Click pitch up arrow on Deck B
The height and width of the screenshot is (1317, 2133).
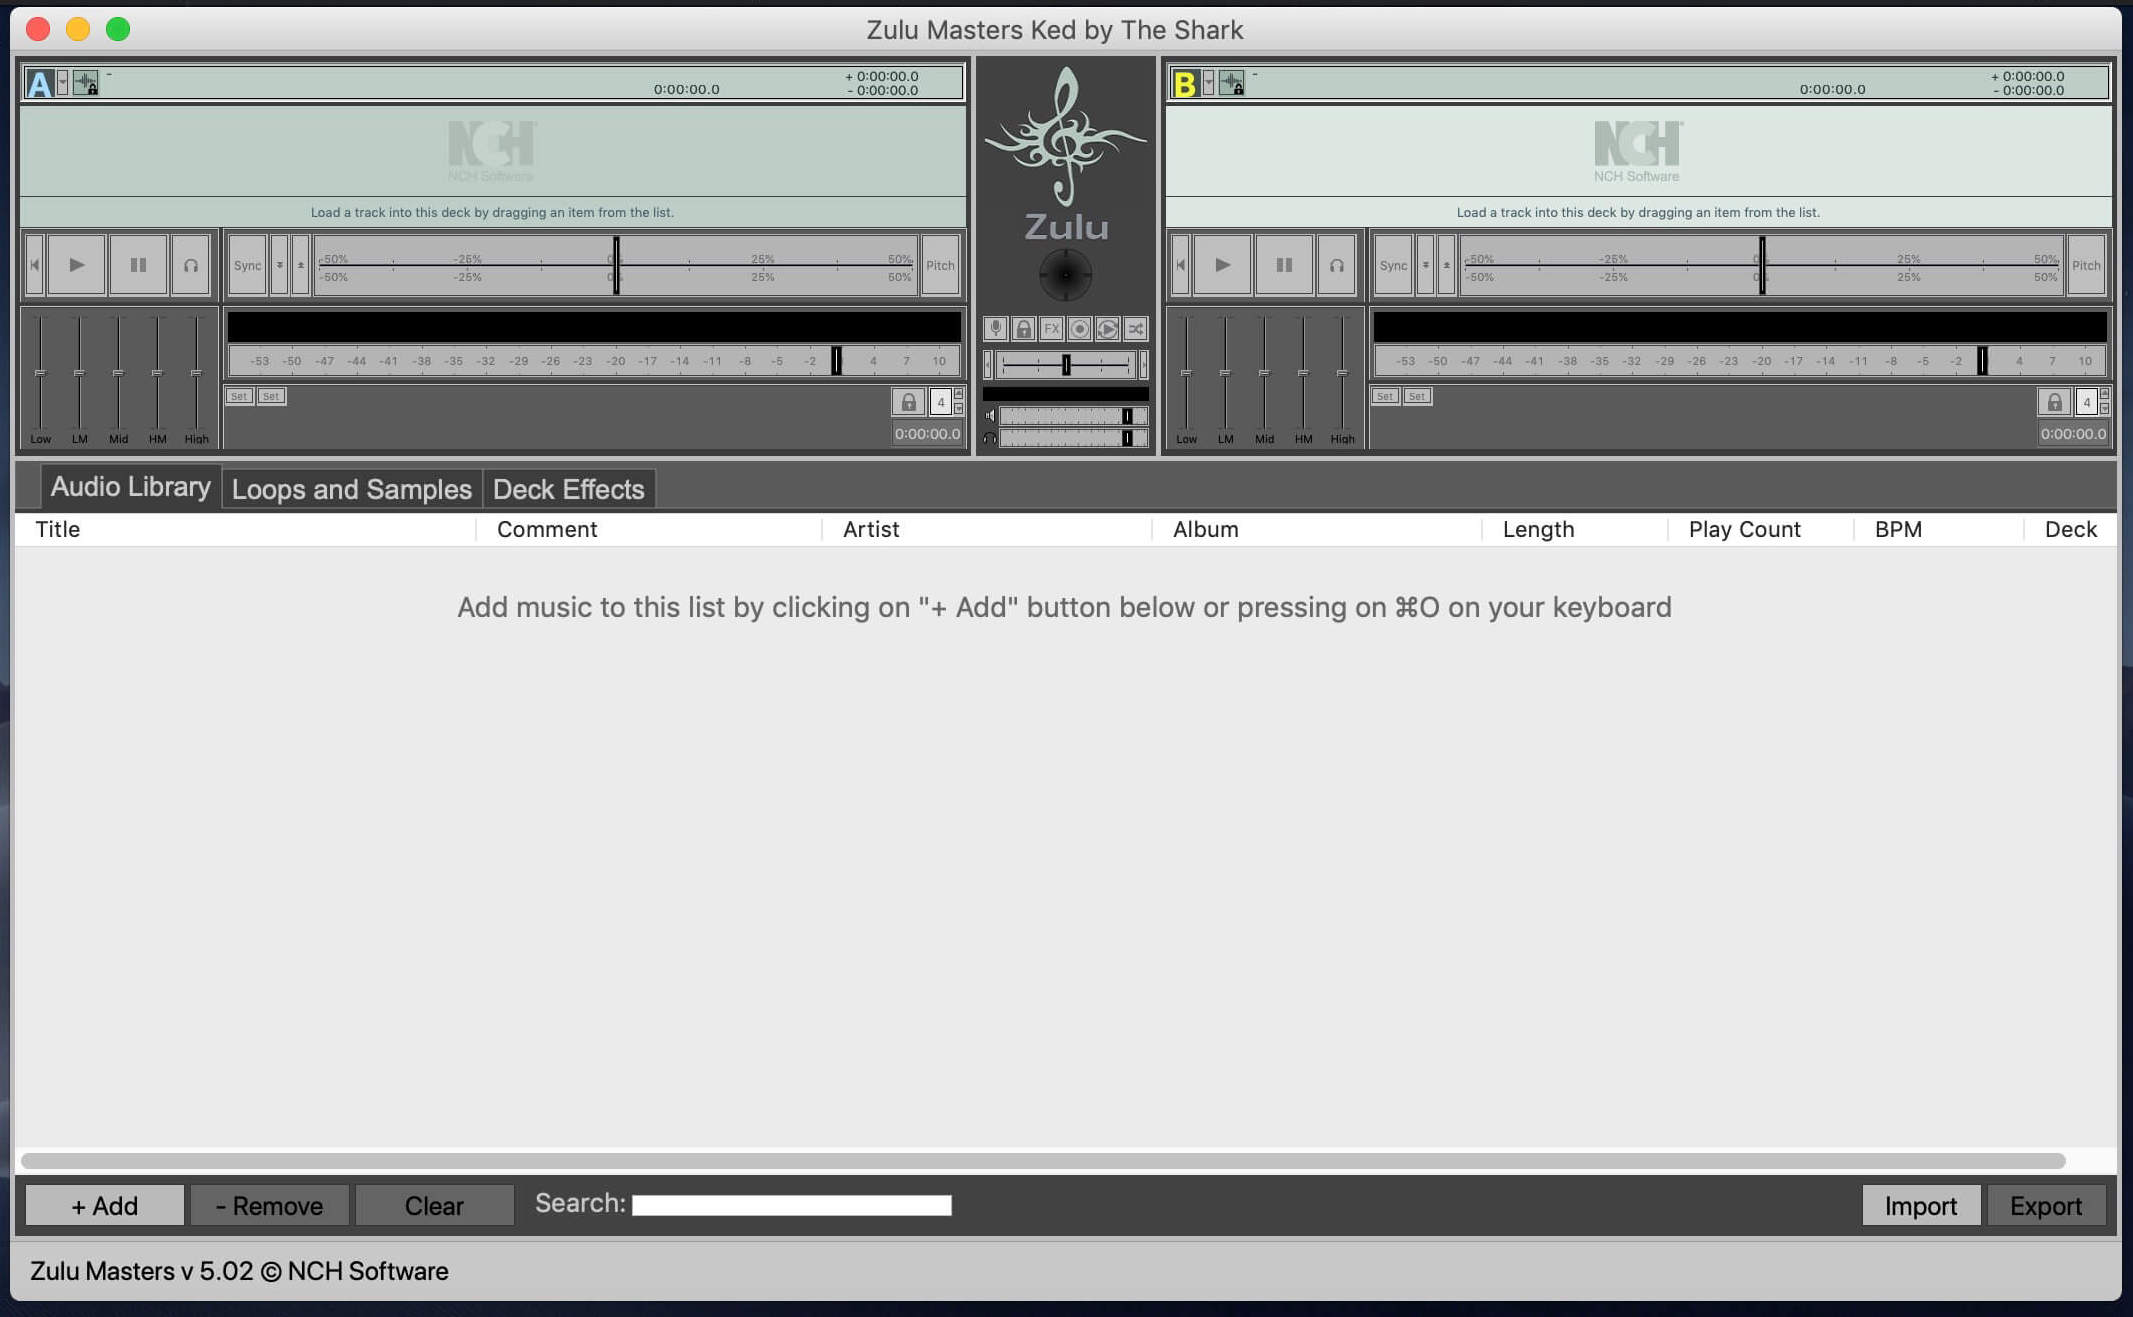pos(1446,265)
